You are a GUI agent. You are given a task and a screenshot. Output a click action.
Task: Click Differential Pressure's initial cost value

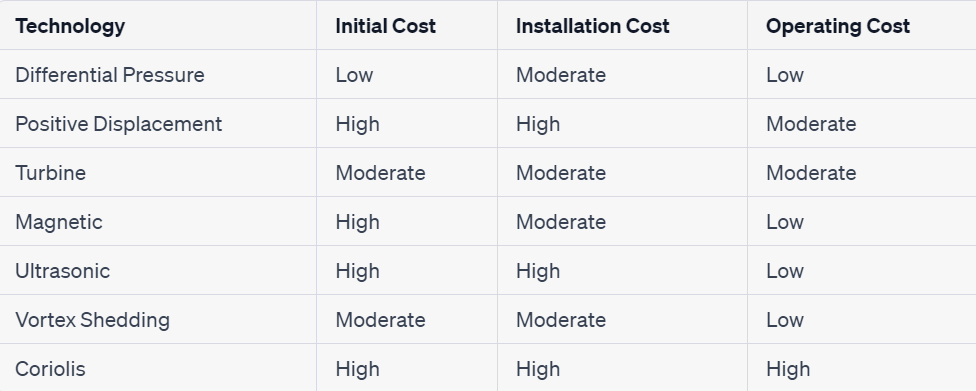354,75
